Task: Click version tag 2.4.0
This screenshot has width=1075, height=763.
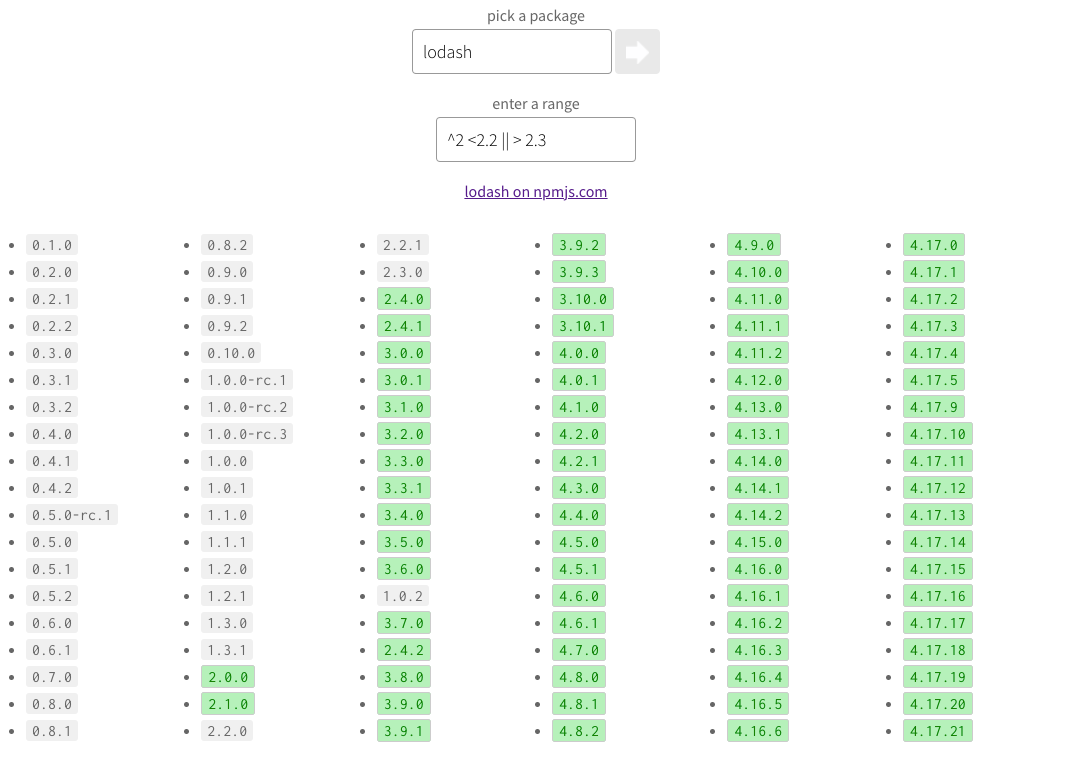Action: (404, 299)
